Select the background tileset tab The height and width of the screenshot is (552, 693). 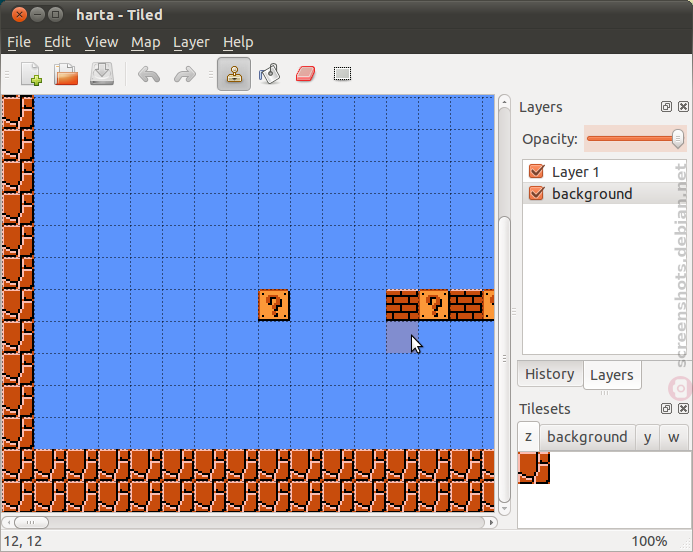(587, 437)
